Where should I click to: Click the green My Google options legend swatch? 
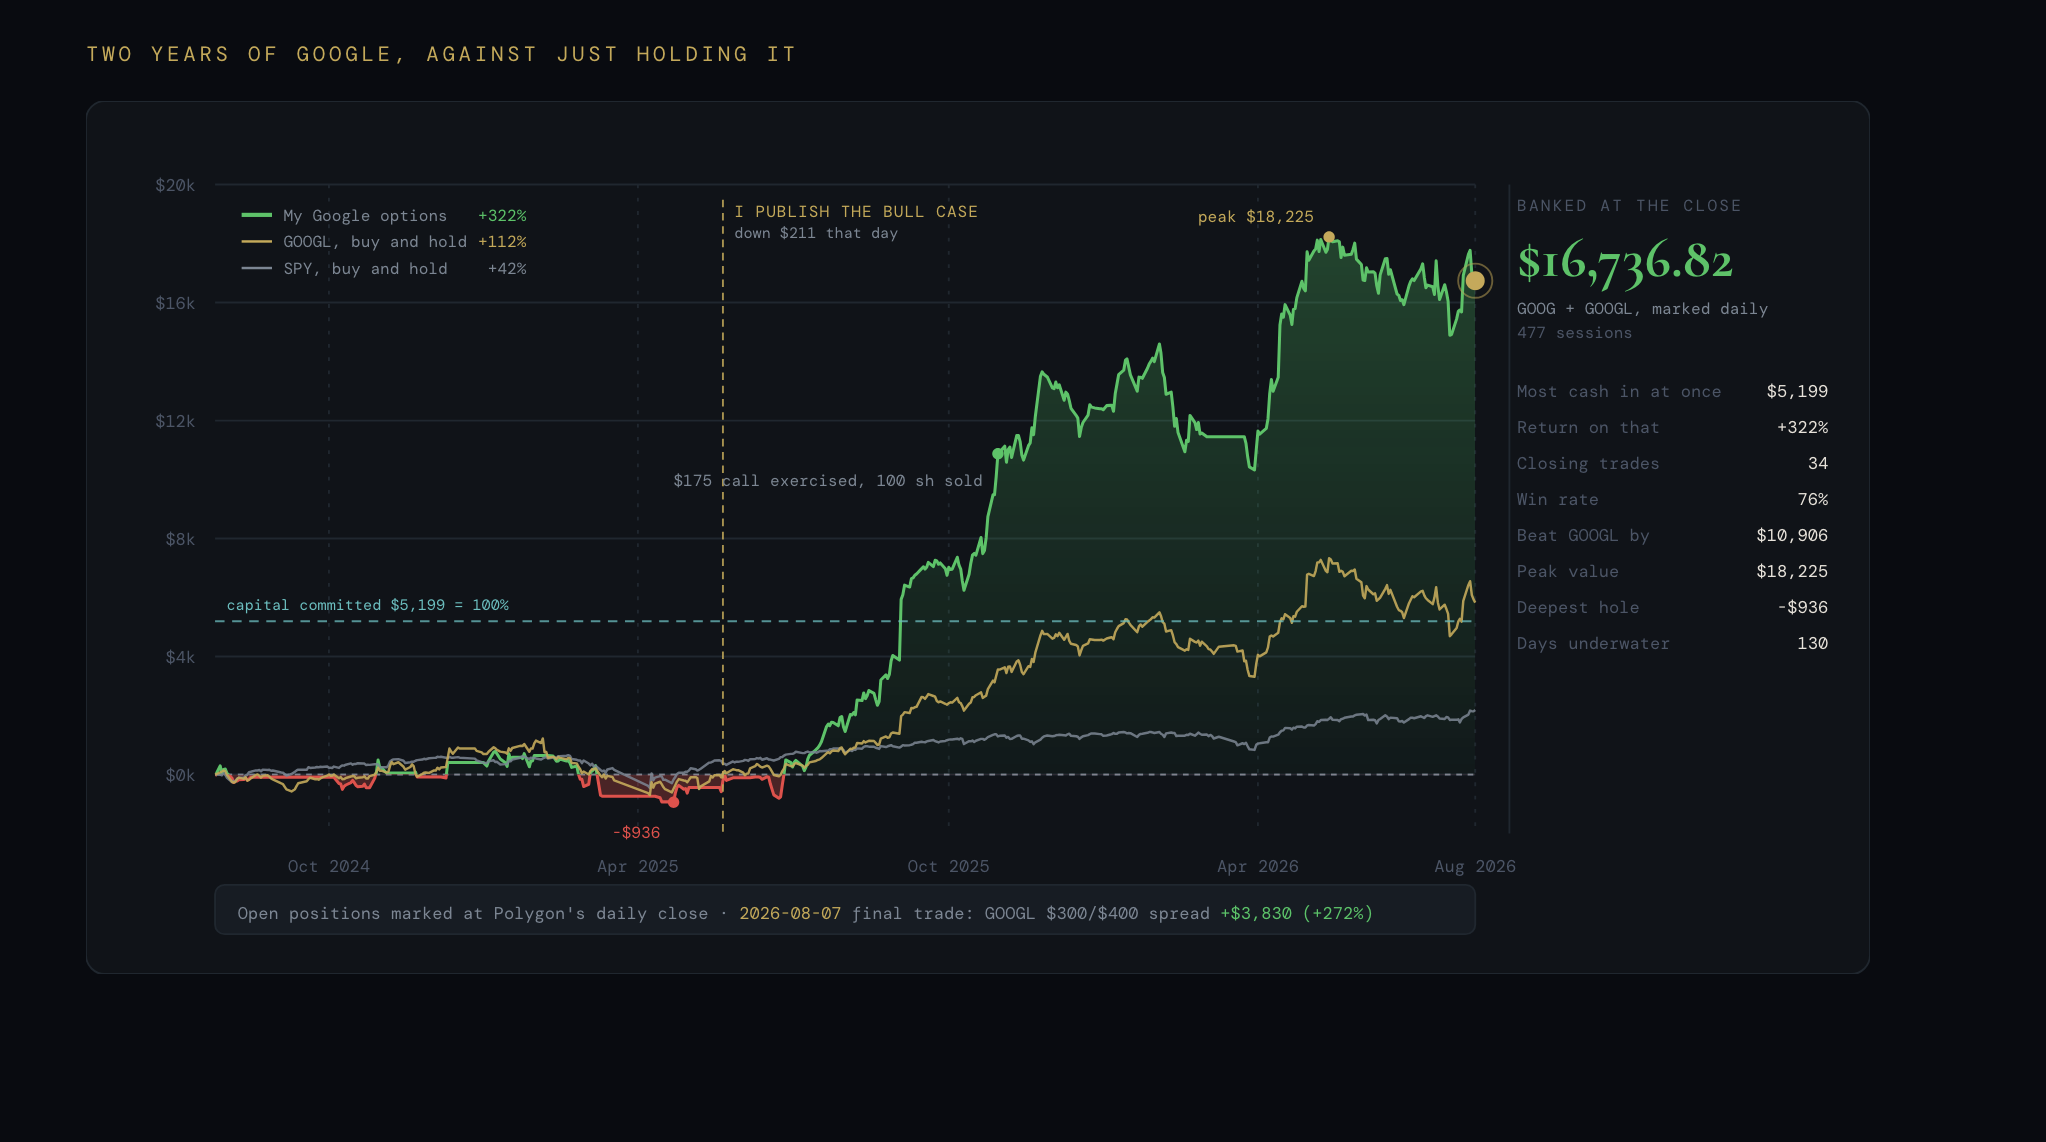256,215
